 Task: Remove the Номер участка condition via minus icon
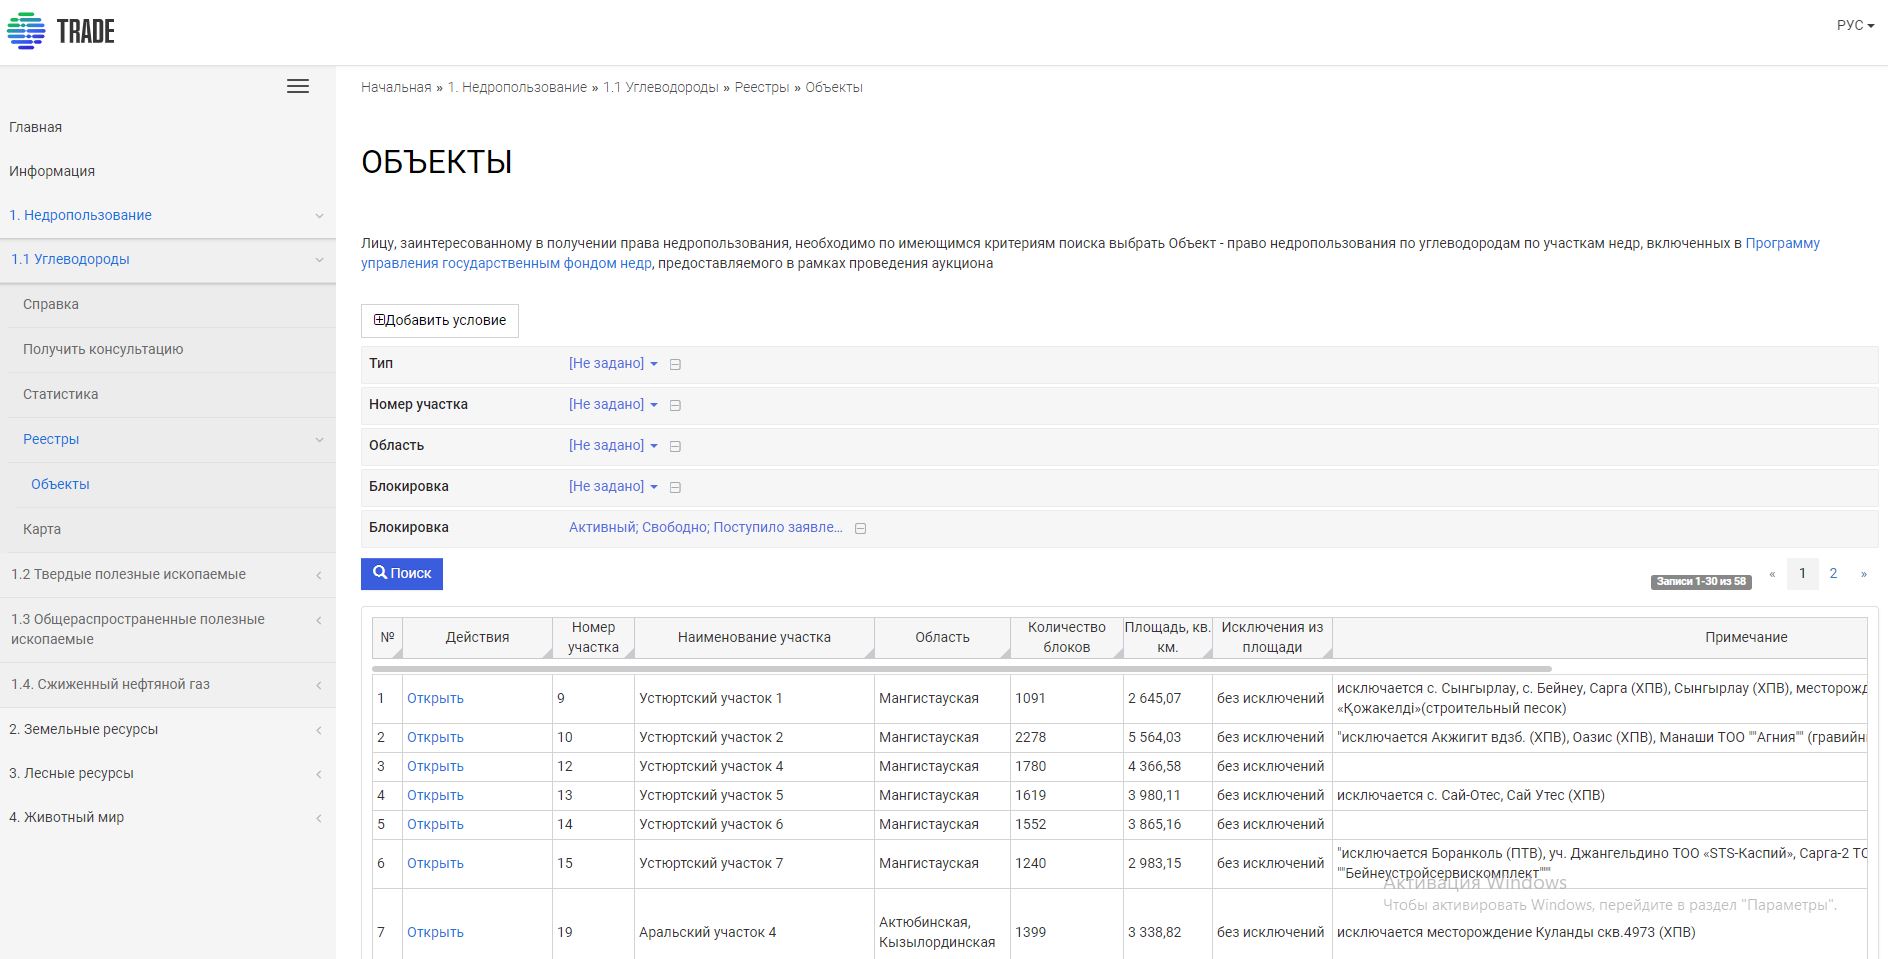[675, 406]
